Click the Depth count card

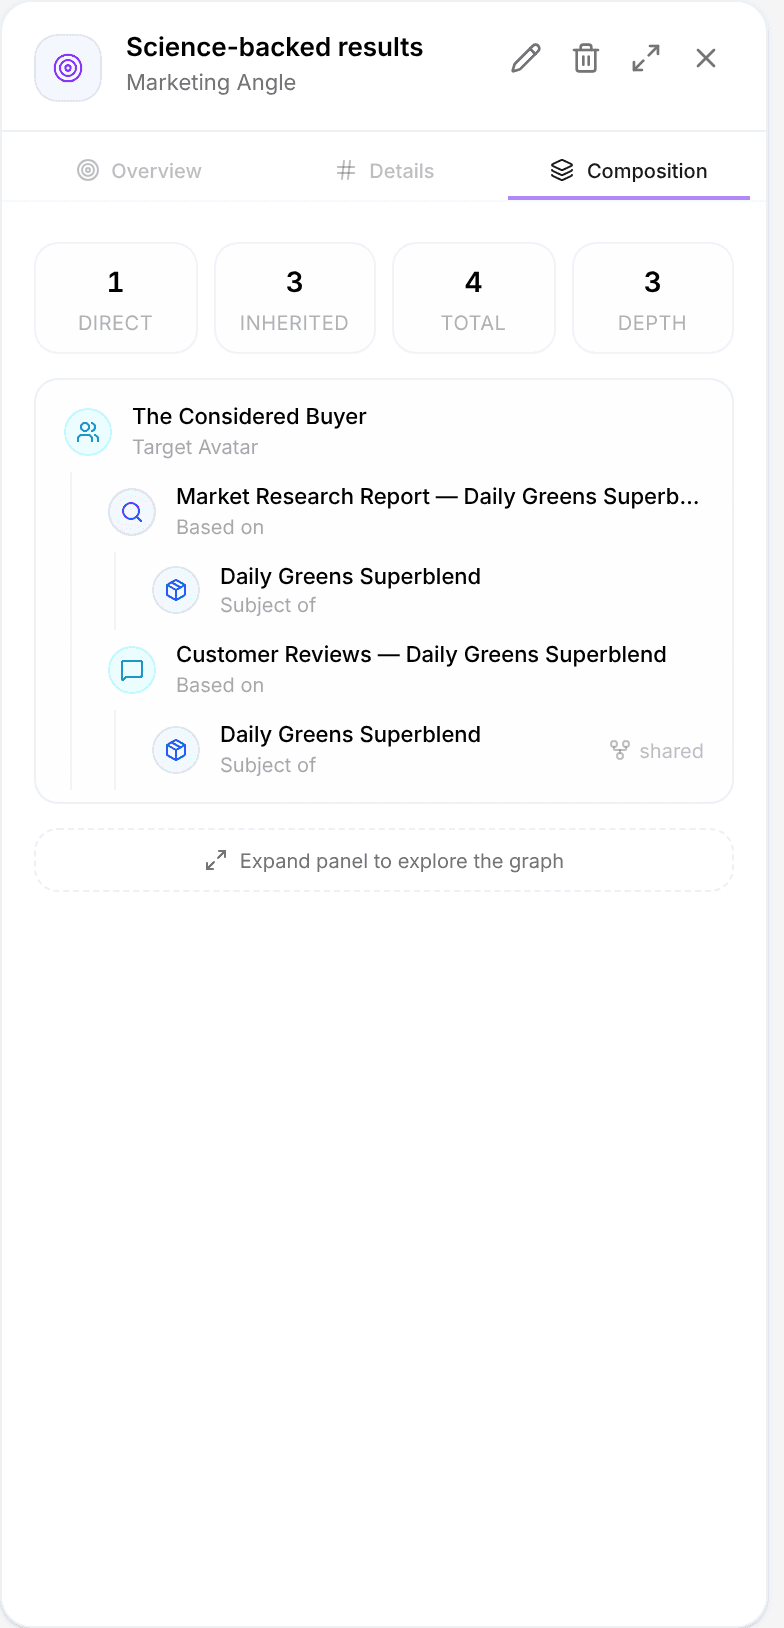point(653,298)
